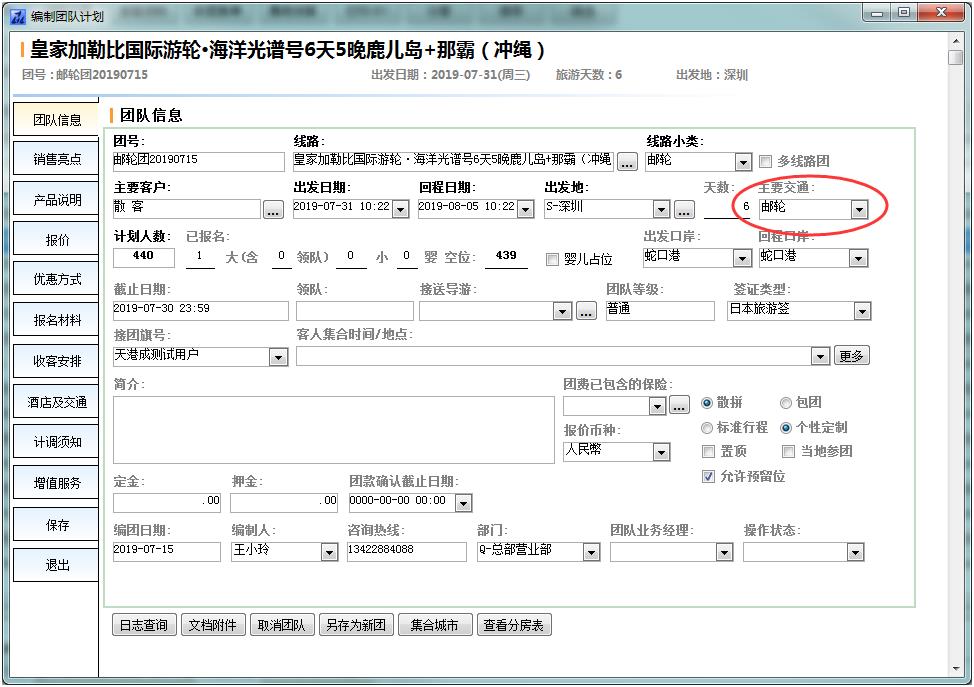Screen dimensions: 974x687
Task: Click the ellipsis button beside 接送导游
Action: pyautogui.click(x=587, y=312)
